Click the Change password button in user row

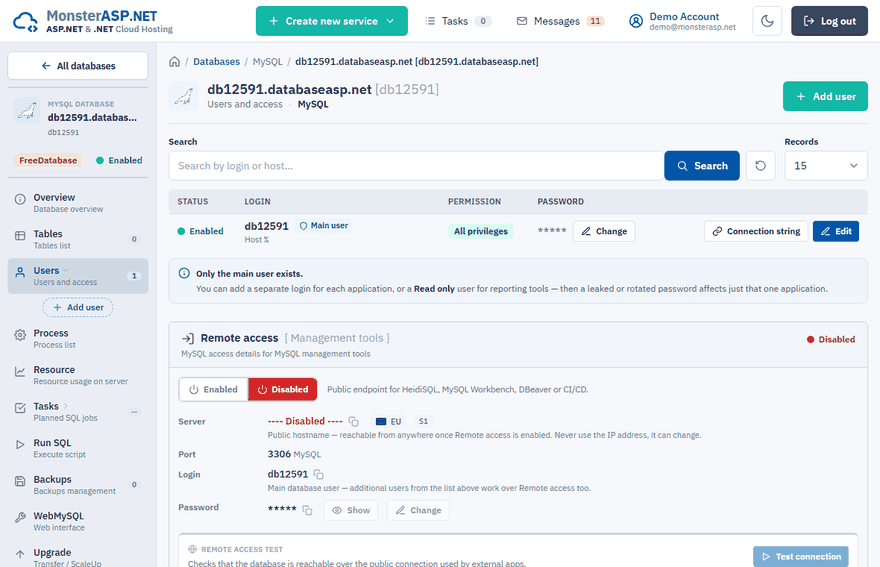click(604, 231)
